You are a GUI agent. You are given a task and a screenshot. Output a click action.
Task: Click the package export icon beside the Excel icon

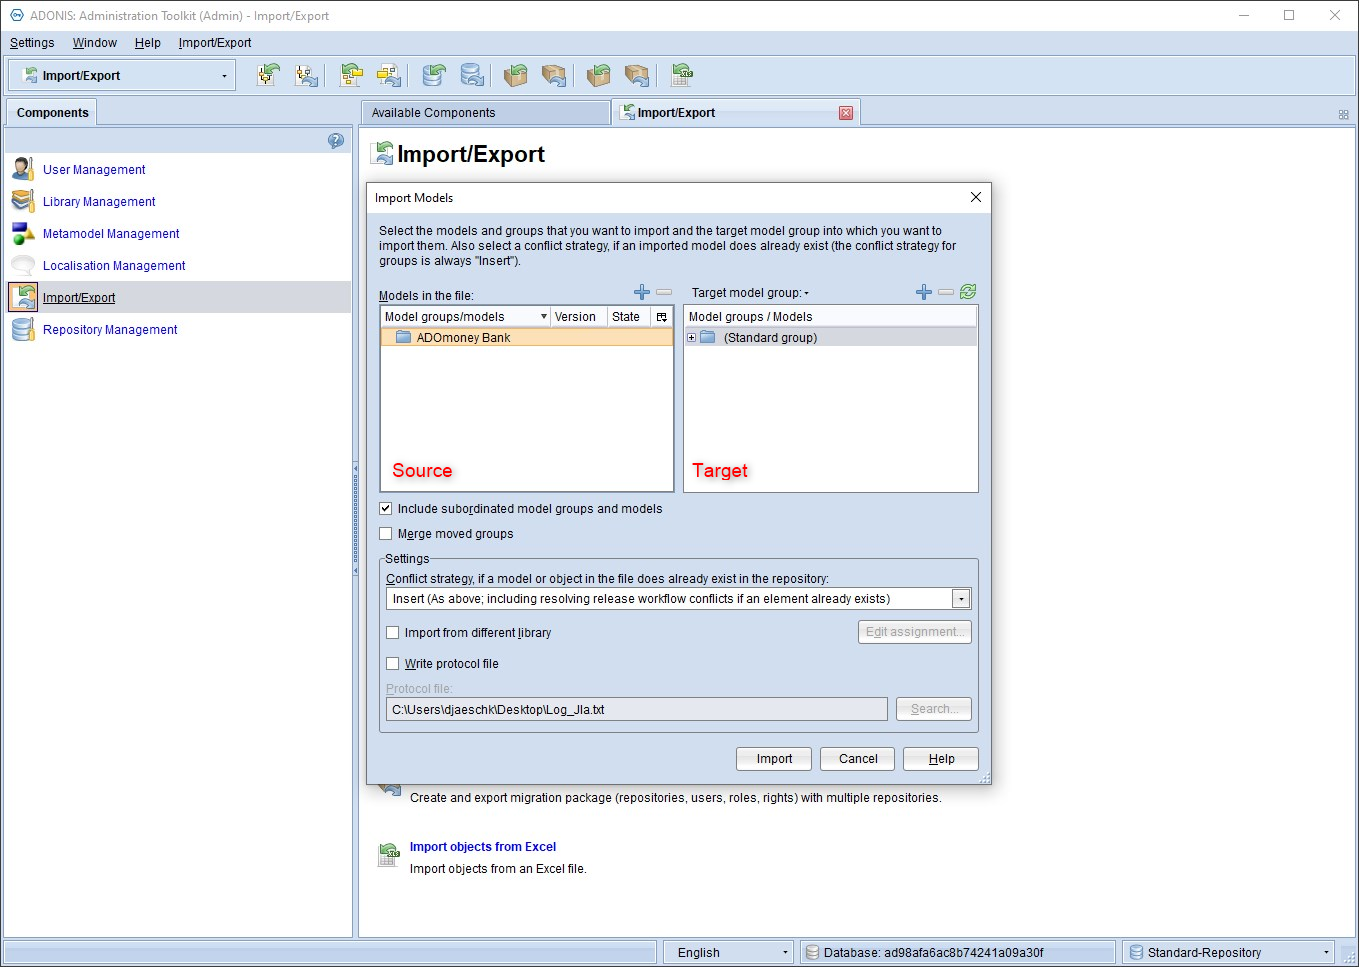point(637,75)
